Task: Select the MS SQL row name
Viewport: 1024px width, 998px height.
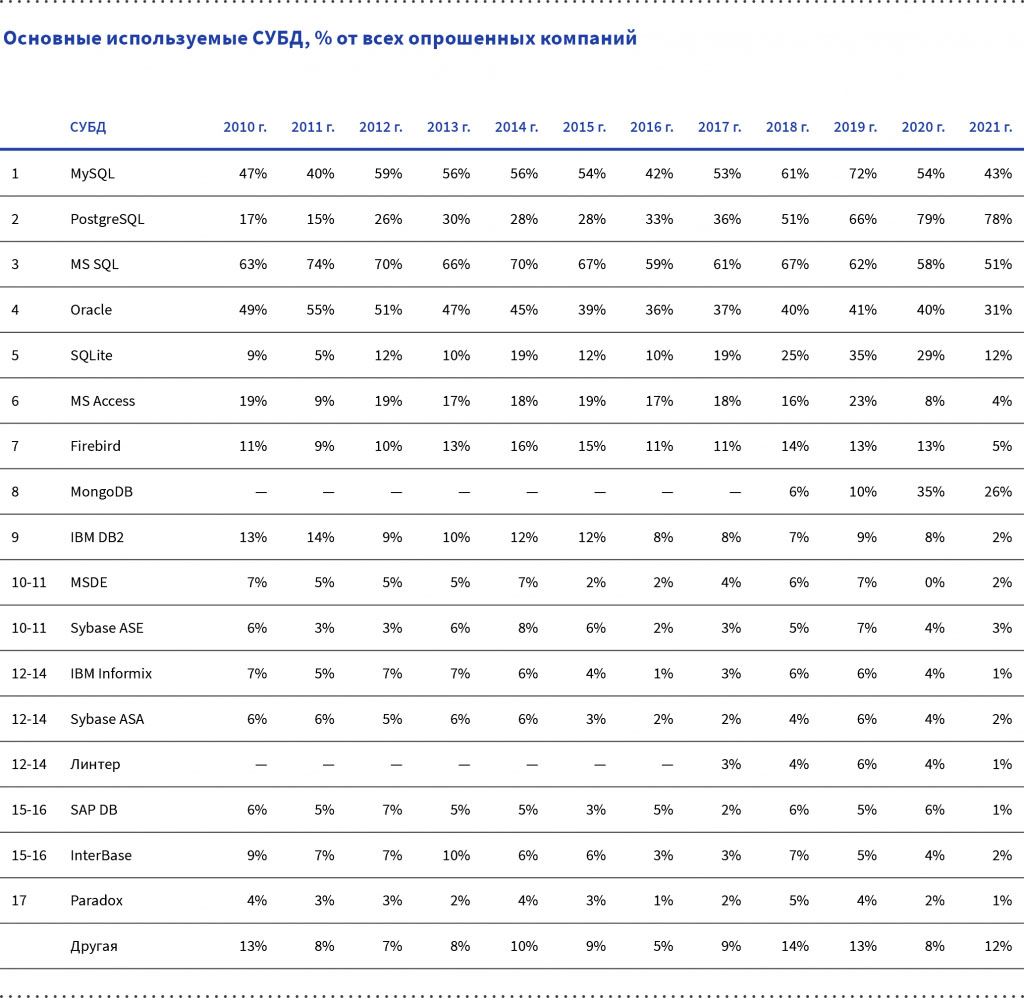Action: (x=94, y=264)
